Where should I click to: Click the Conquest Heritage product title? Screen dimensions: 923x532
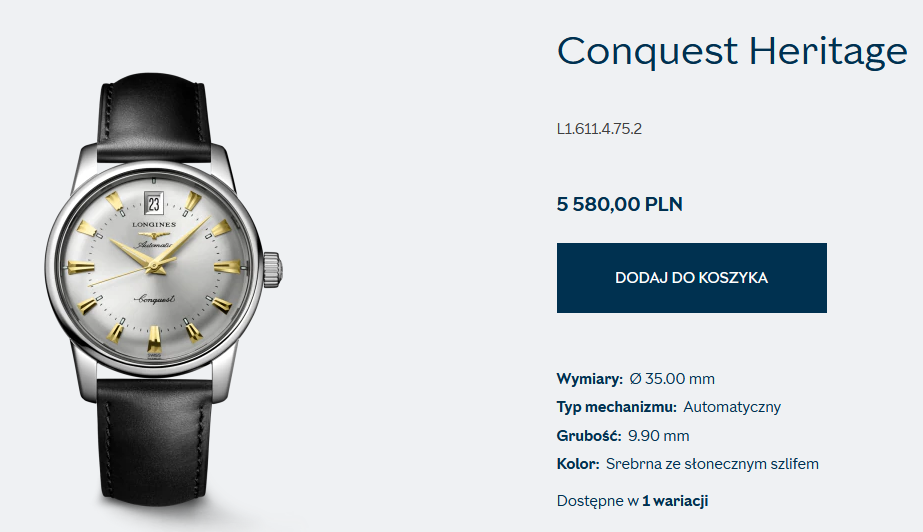732,51
